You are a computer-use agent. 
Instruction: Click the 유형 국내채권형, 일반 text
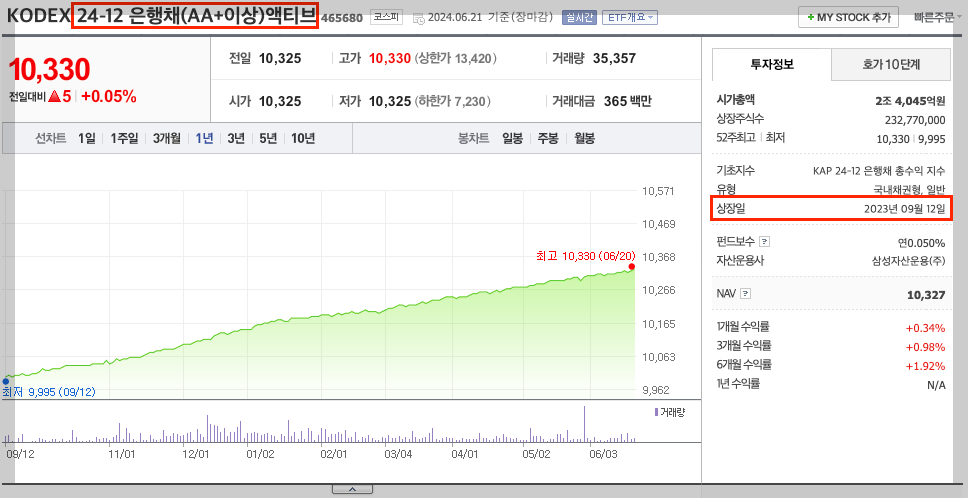[909, 189]
